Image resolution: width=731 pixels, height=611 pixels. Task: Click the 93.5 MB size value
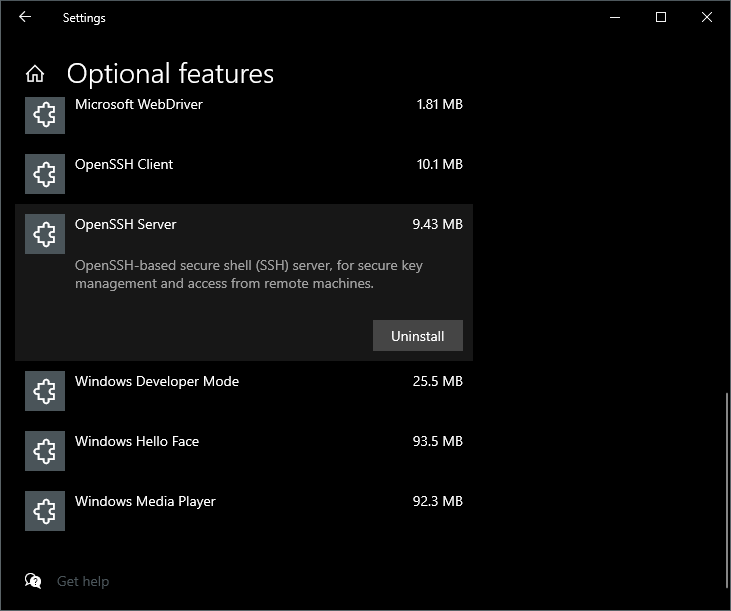click(438, 441)
